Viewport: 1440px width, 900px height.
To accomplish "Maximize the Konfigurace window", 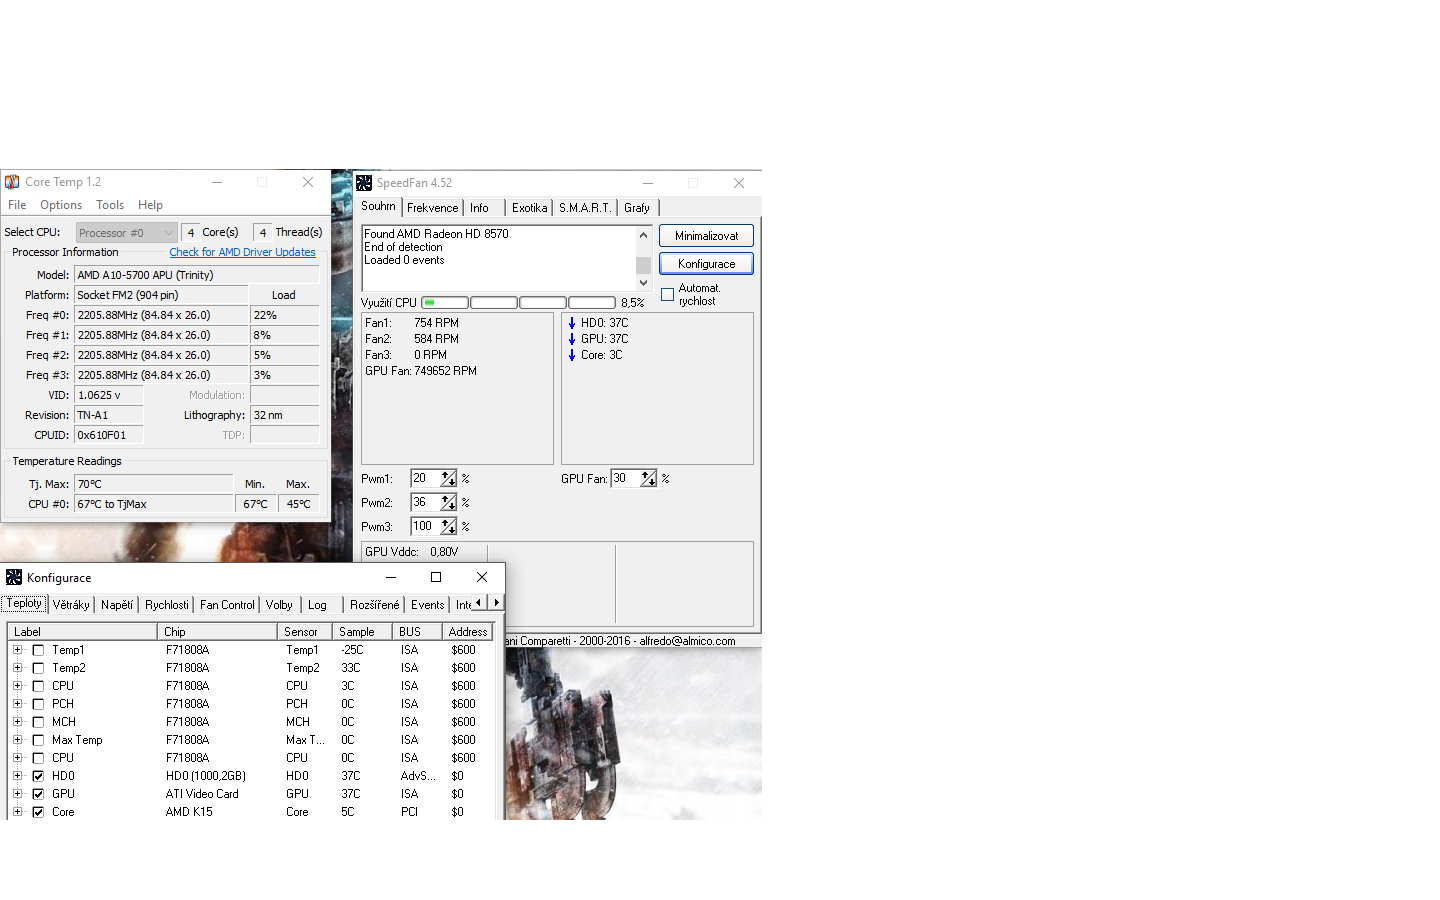I will click(436, 577).
